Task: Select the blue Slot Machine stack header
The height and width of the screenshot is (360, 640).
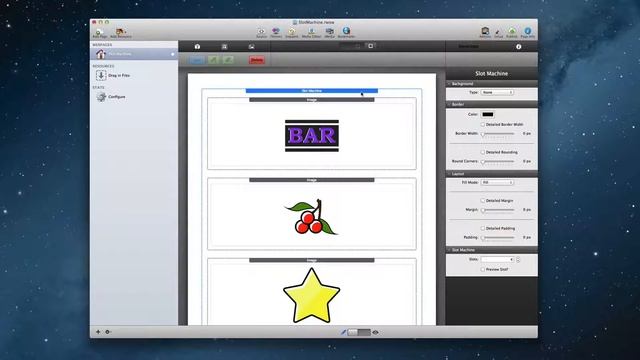Action: (311, 91)
